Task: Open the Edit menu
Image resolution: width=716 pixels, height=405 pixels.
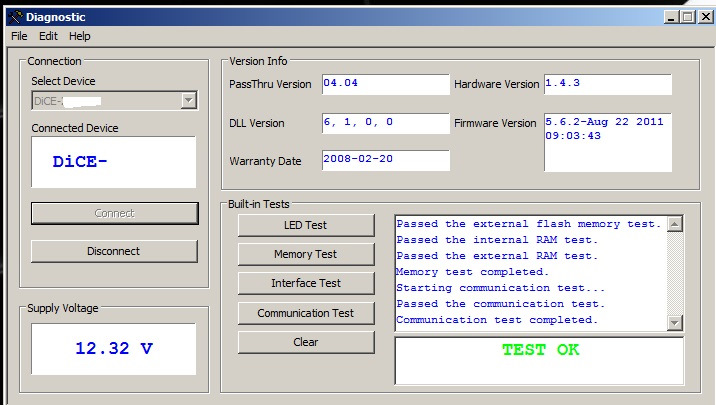Action: tap(48, 36)
